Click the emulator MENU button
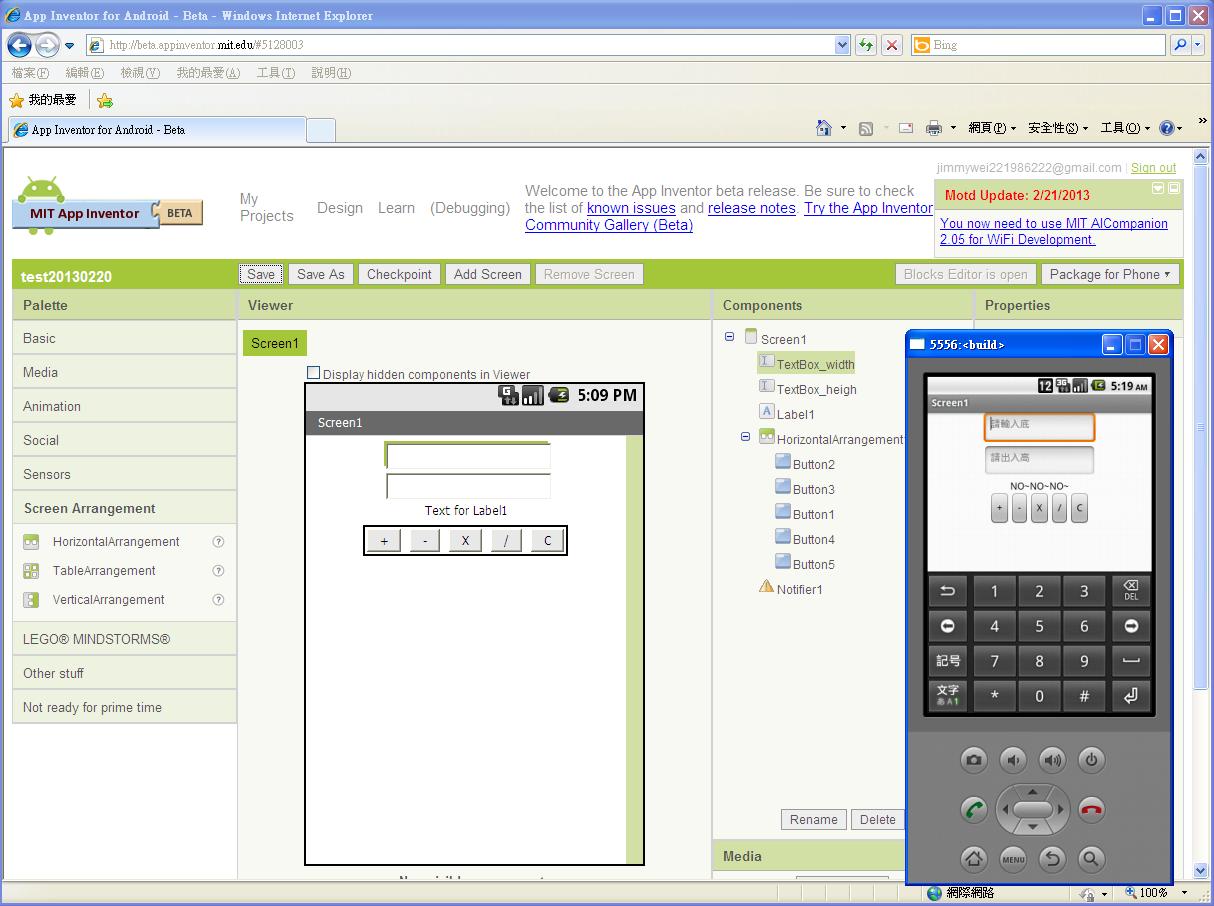This screenshot has height=906, width=1214. tap(1013, 858)
